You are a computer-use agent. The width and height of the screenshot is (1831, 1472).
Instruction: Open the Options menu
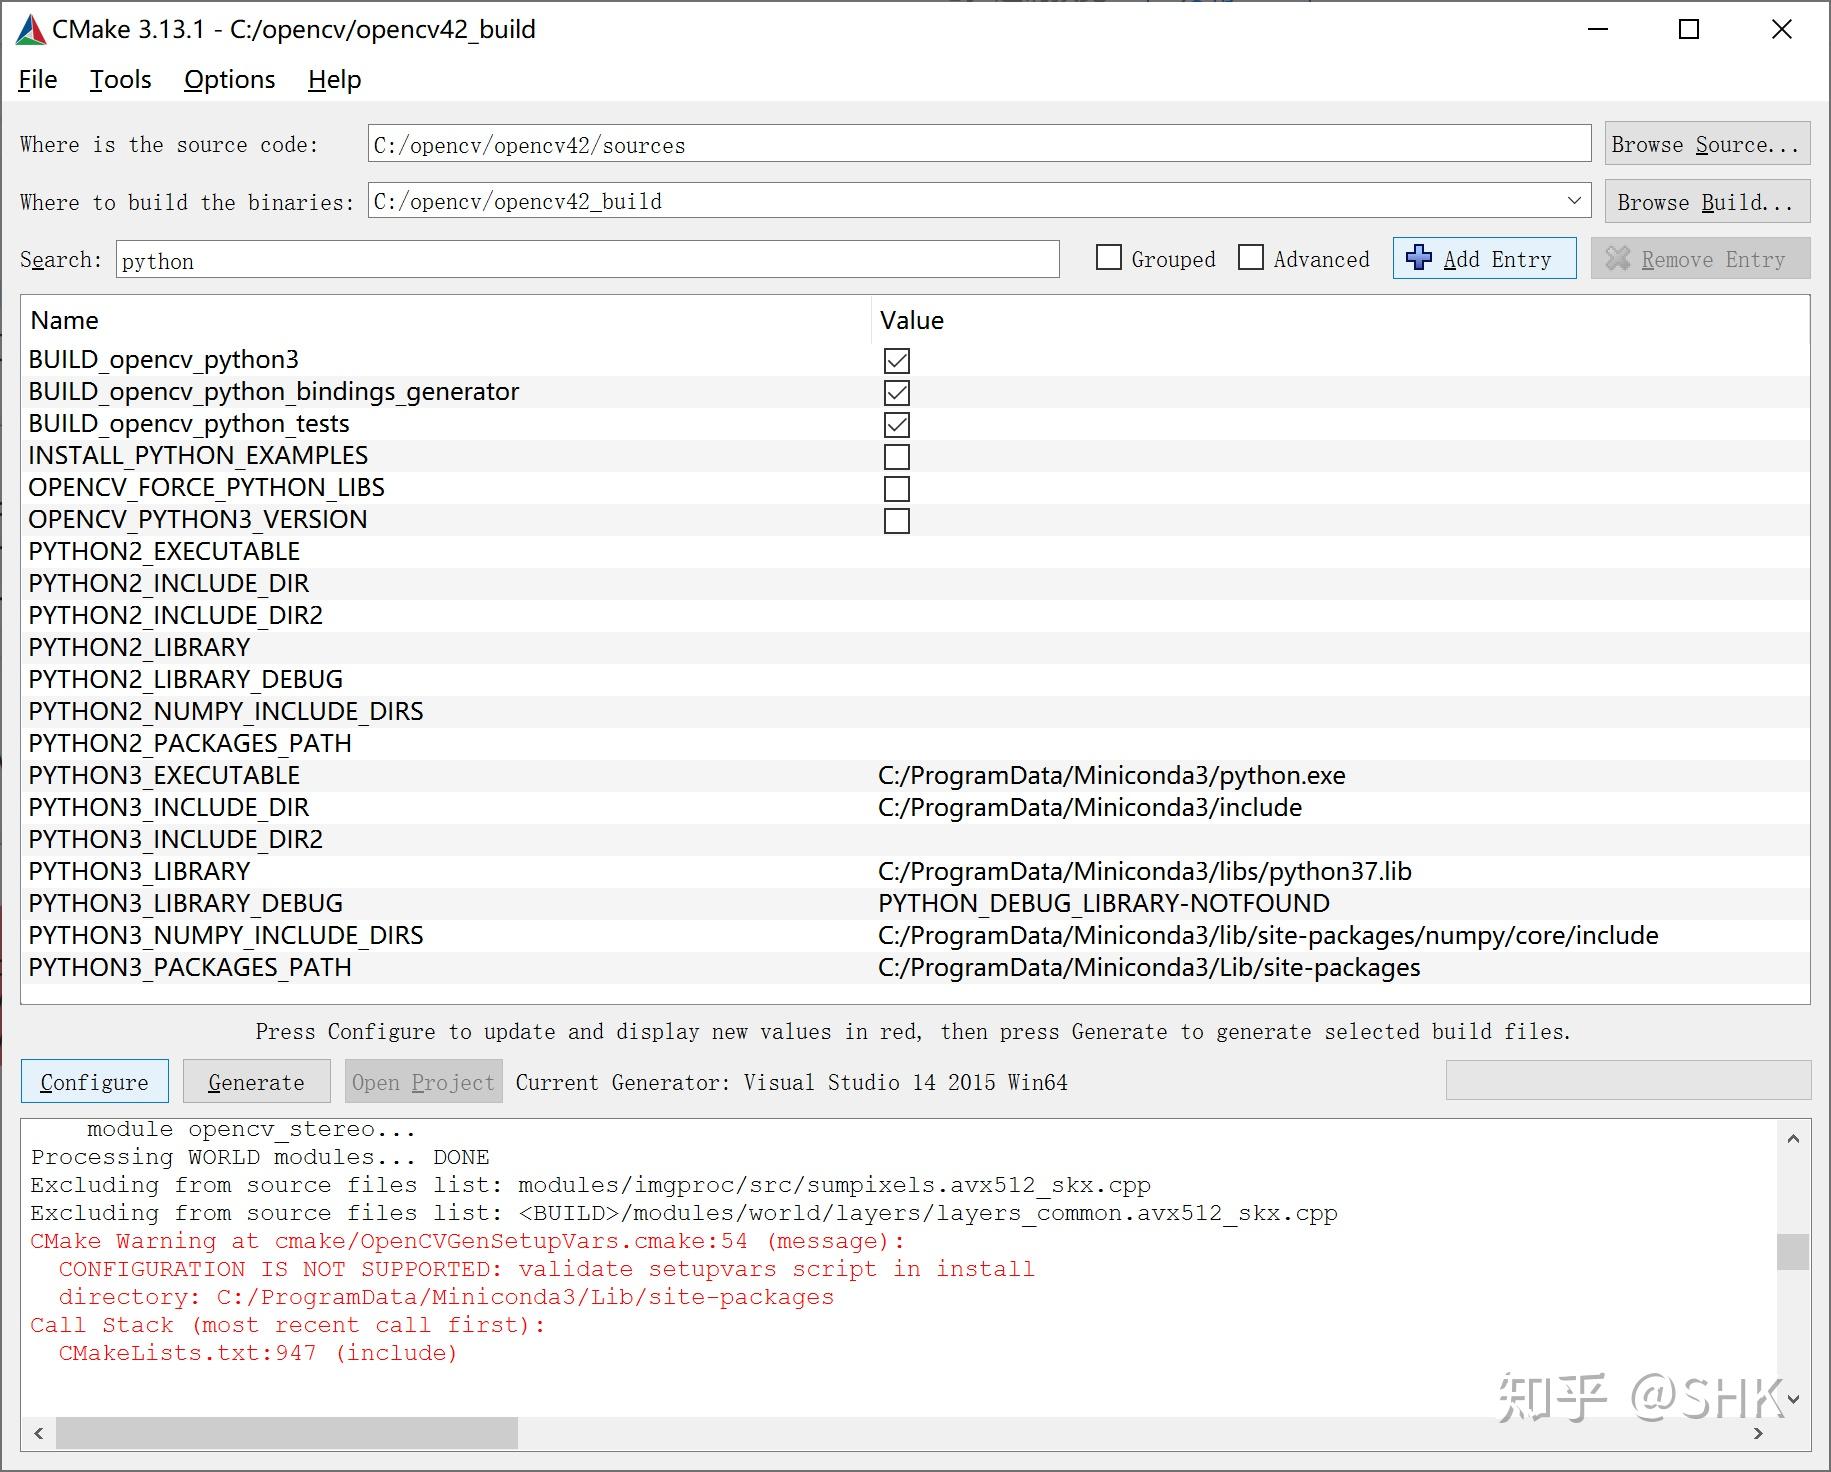[229, 79]
